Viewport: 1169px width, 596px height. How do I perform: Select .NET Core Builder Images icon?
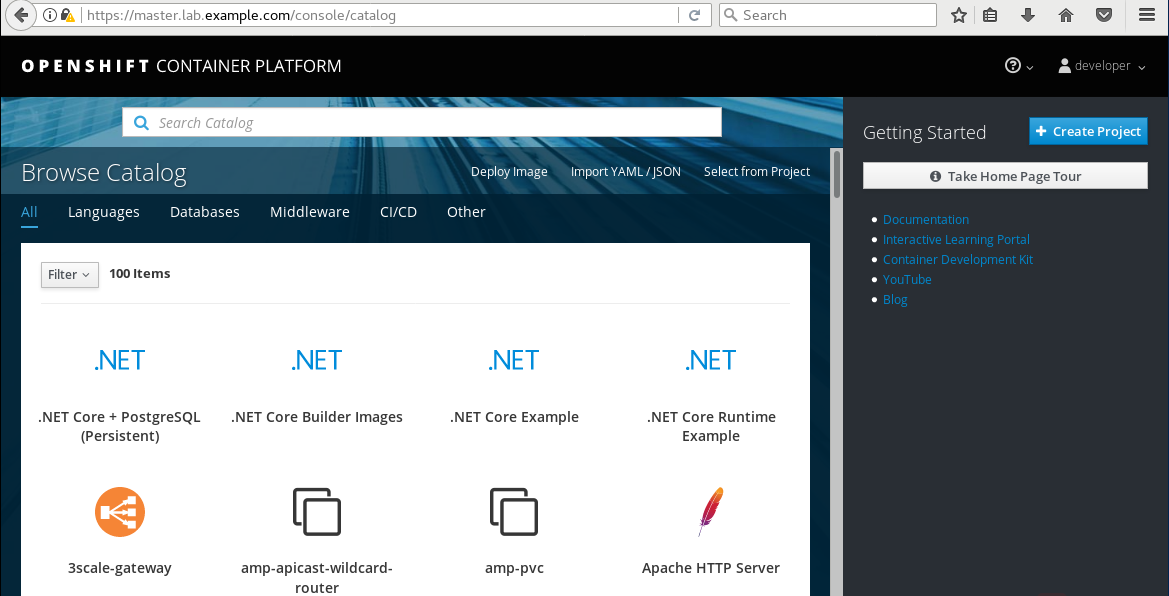click(317, 360)
